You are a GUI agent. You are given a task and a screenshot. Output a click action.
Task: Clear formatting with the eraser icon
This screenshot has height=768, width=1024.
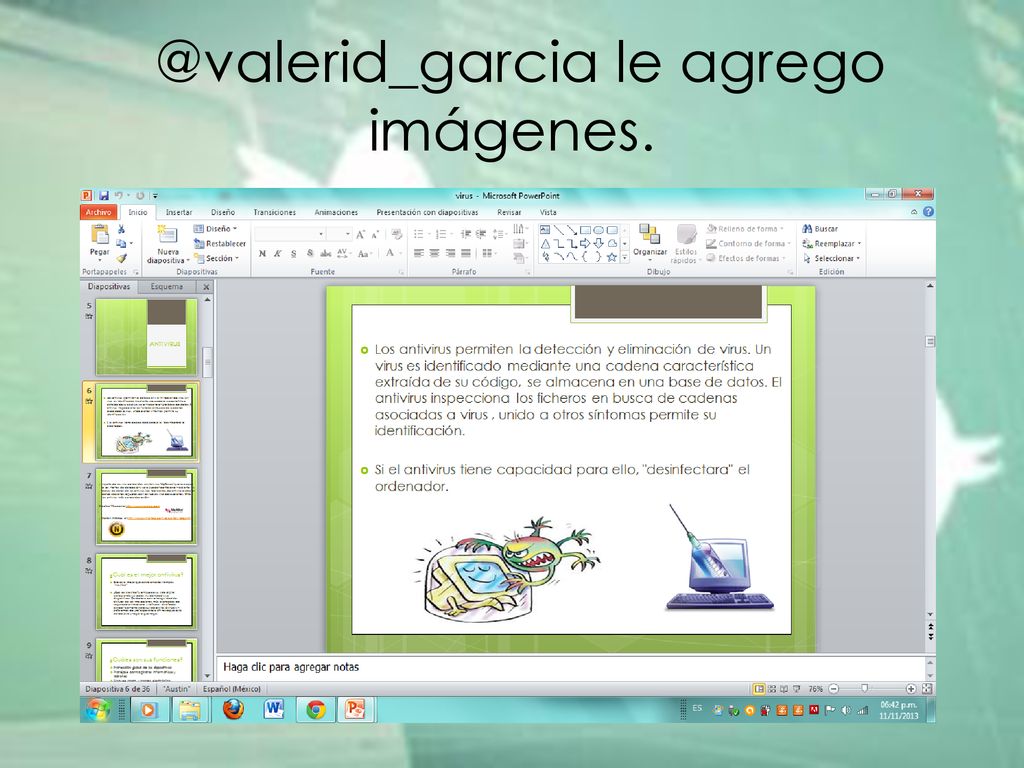point(396,234)
